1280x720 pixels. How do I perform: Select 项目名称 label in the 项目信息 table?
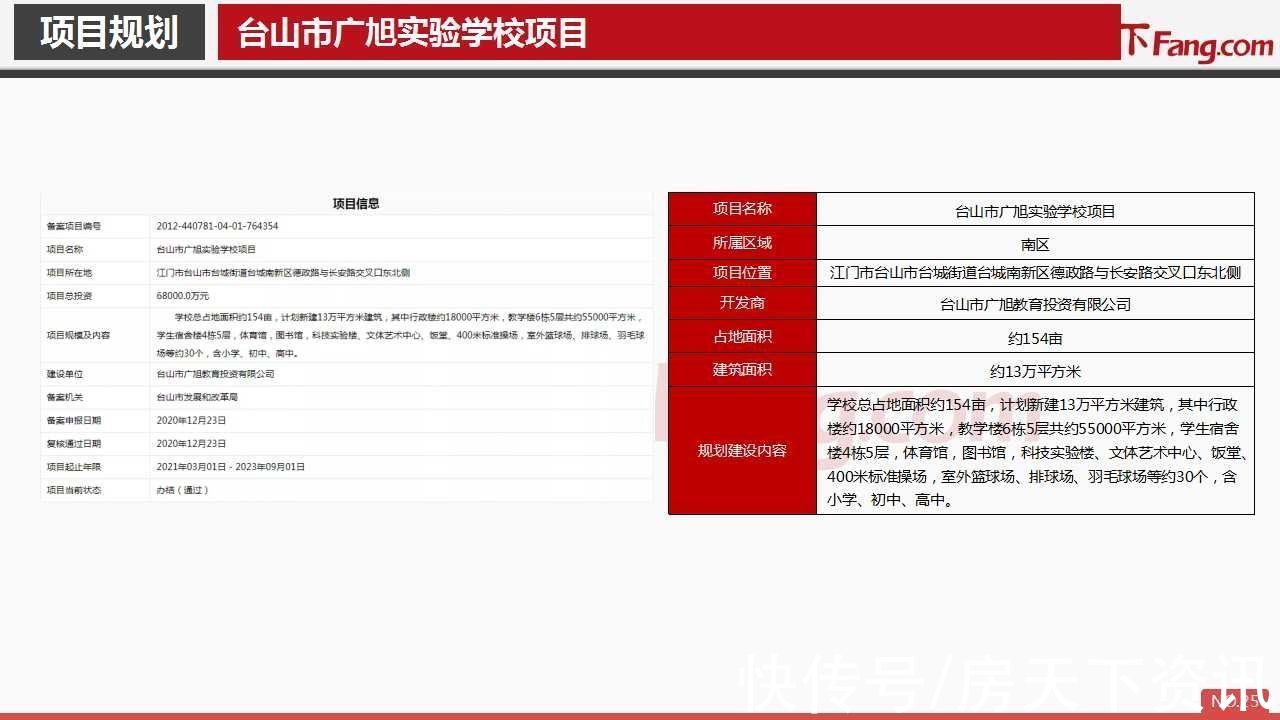pyautogui.click(x=65, y=250)
